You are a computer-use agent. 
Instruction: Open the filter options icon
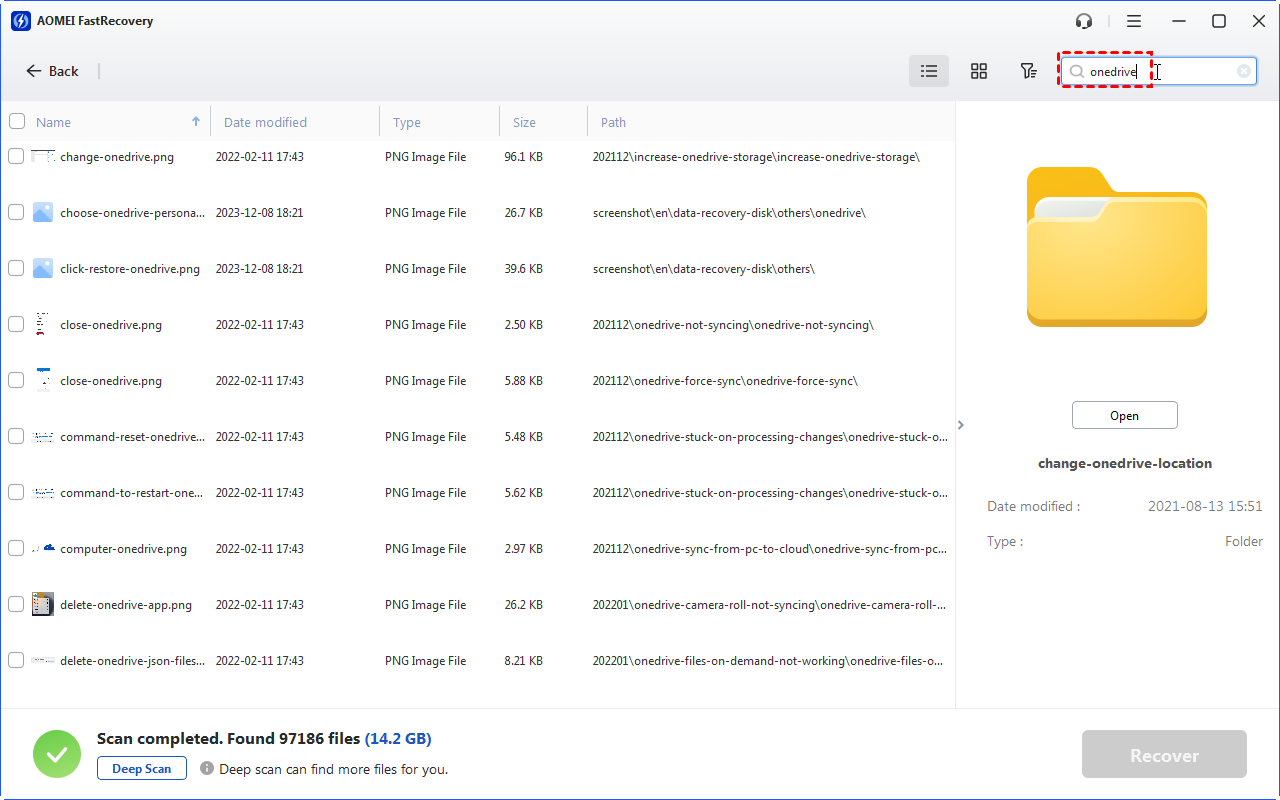click(x=1029, y=71)
